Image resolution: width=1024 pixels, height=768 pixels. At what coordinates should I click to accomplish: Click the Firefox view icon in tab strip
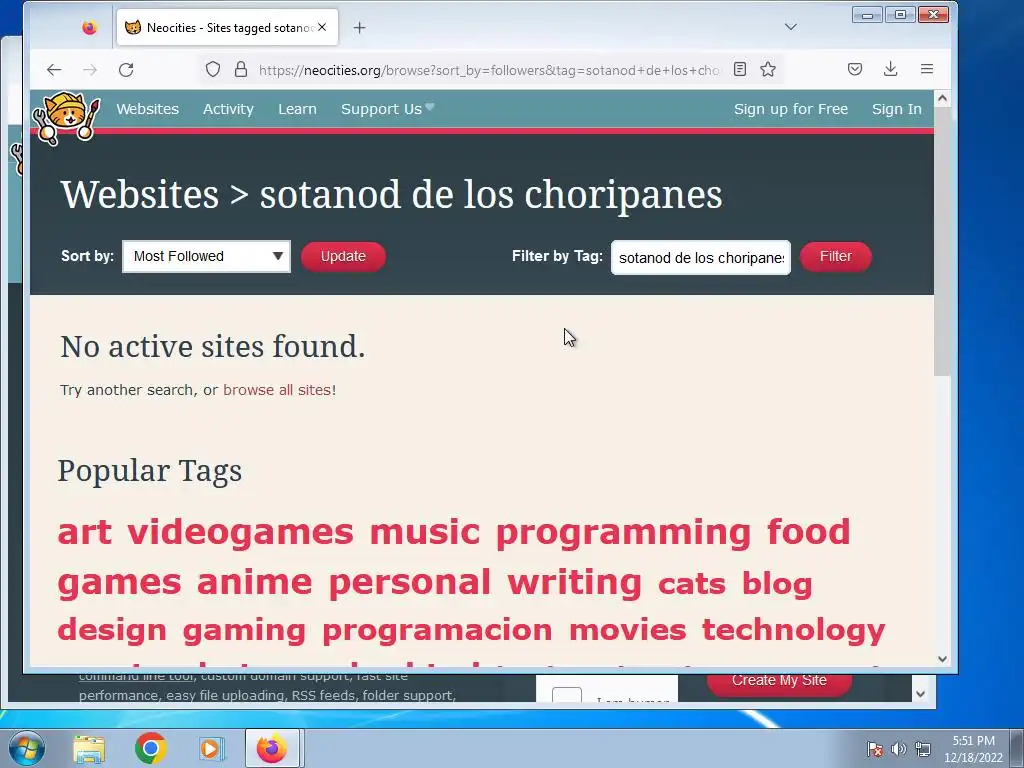point(89,27)
